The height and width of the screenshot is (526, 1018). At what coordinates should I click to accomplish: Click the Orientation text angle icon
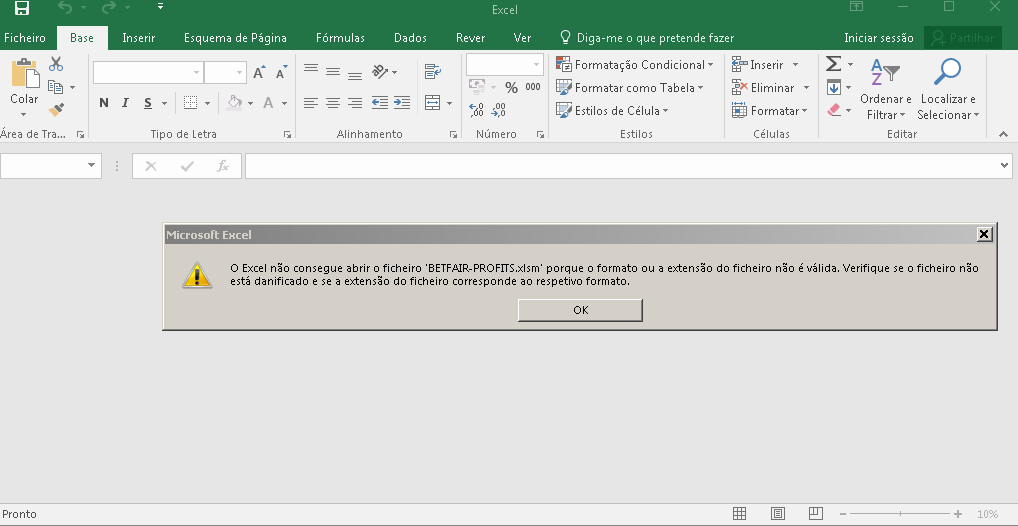[x=380, y=71]
